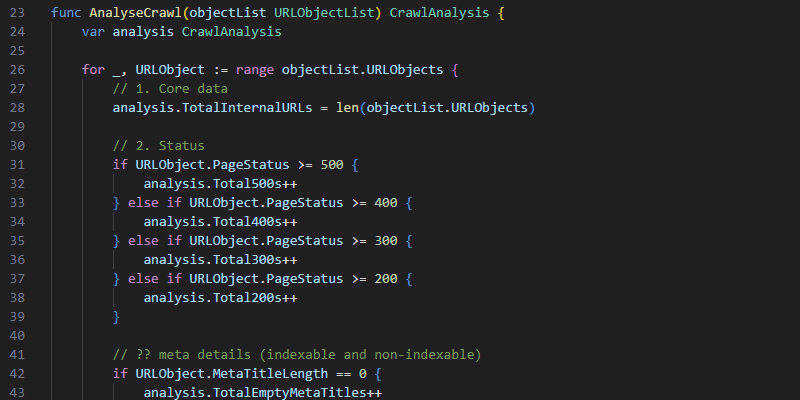The width and height of the screenshot is (800, 400).
Task: Click the CrawlAnalysis type on line 24
Action: pyautogui.click(x=232, y=32)
